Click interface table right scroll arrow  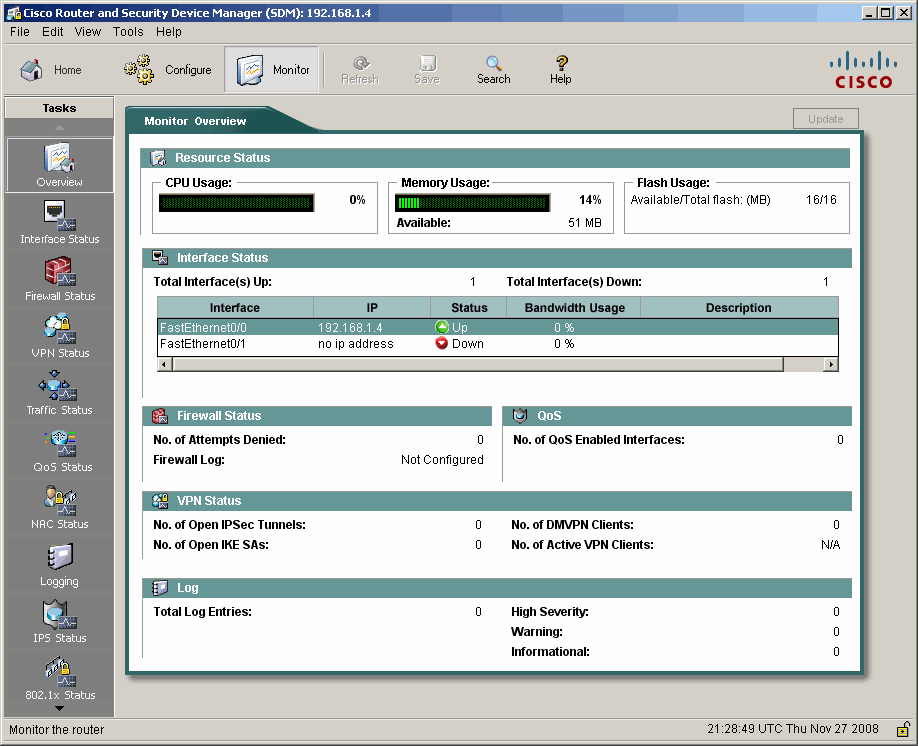point(831,365)
